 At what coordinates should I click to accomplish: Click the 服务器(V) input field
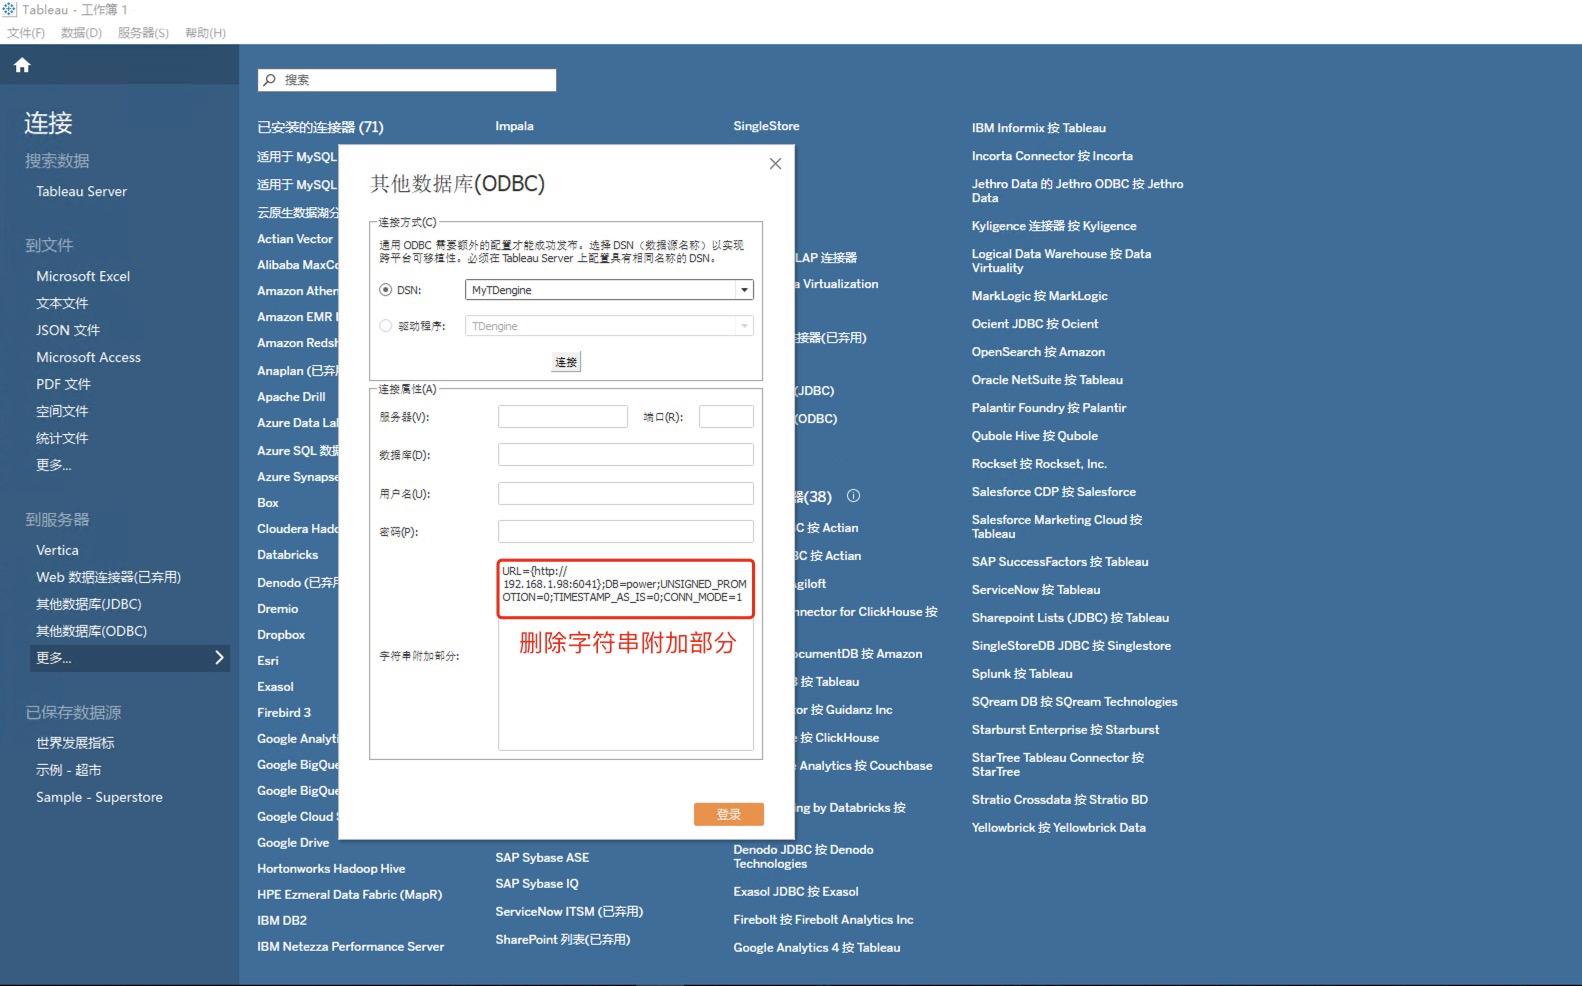point(562,417)
